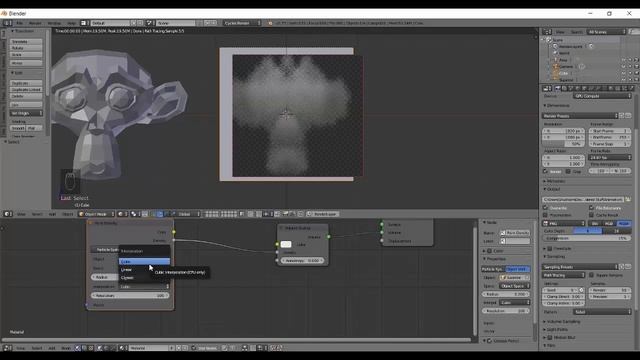The height and width of the screenshot is (360, 640).
Task: Toggle File Extensions checkbox
Action: pyautogui.click(x=591, y=208)
